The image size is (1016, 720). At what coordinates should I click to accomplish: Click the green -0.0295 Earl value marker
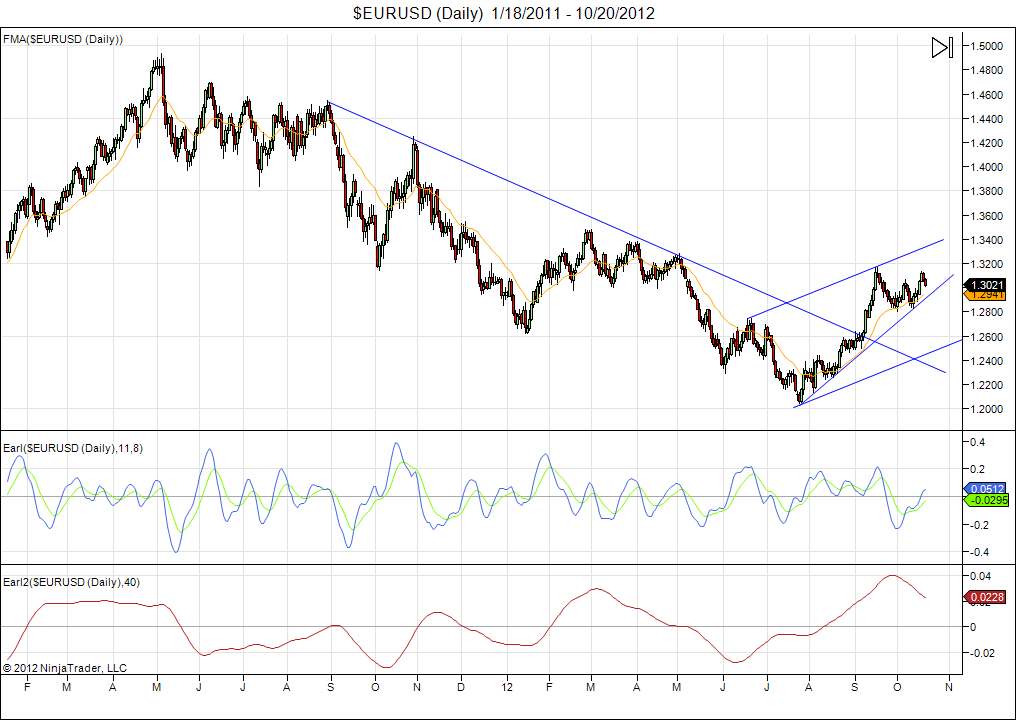pos(983,499)
